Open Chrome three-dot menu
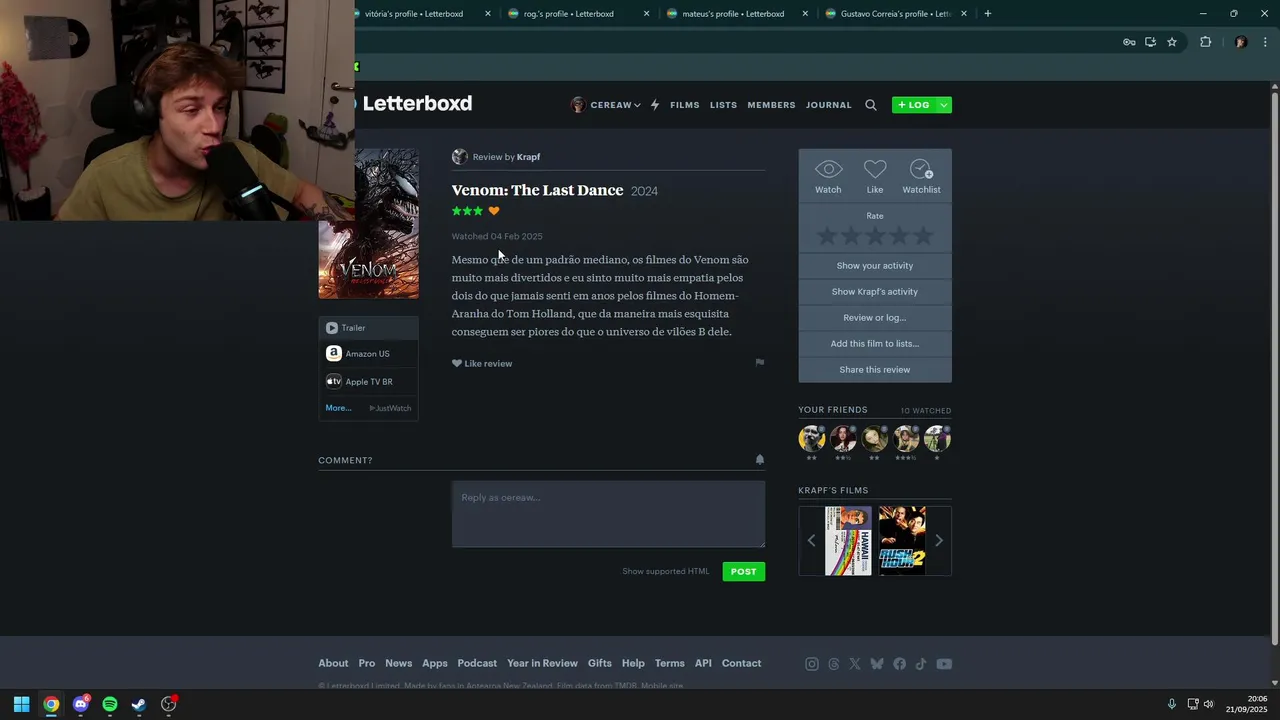This screenshot has height=720, width=1280. 1265,42
